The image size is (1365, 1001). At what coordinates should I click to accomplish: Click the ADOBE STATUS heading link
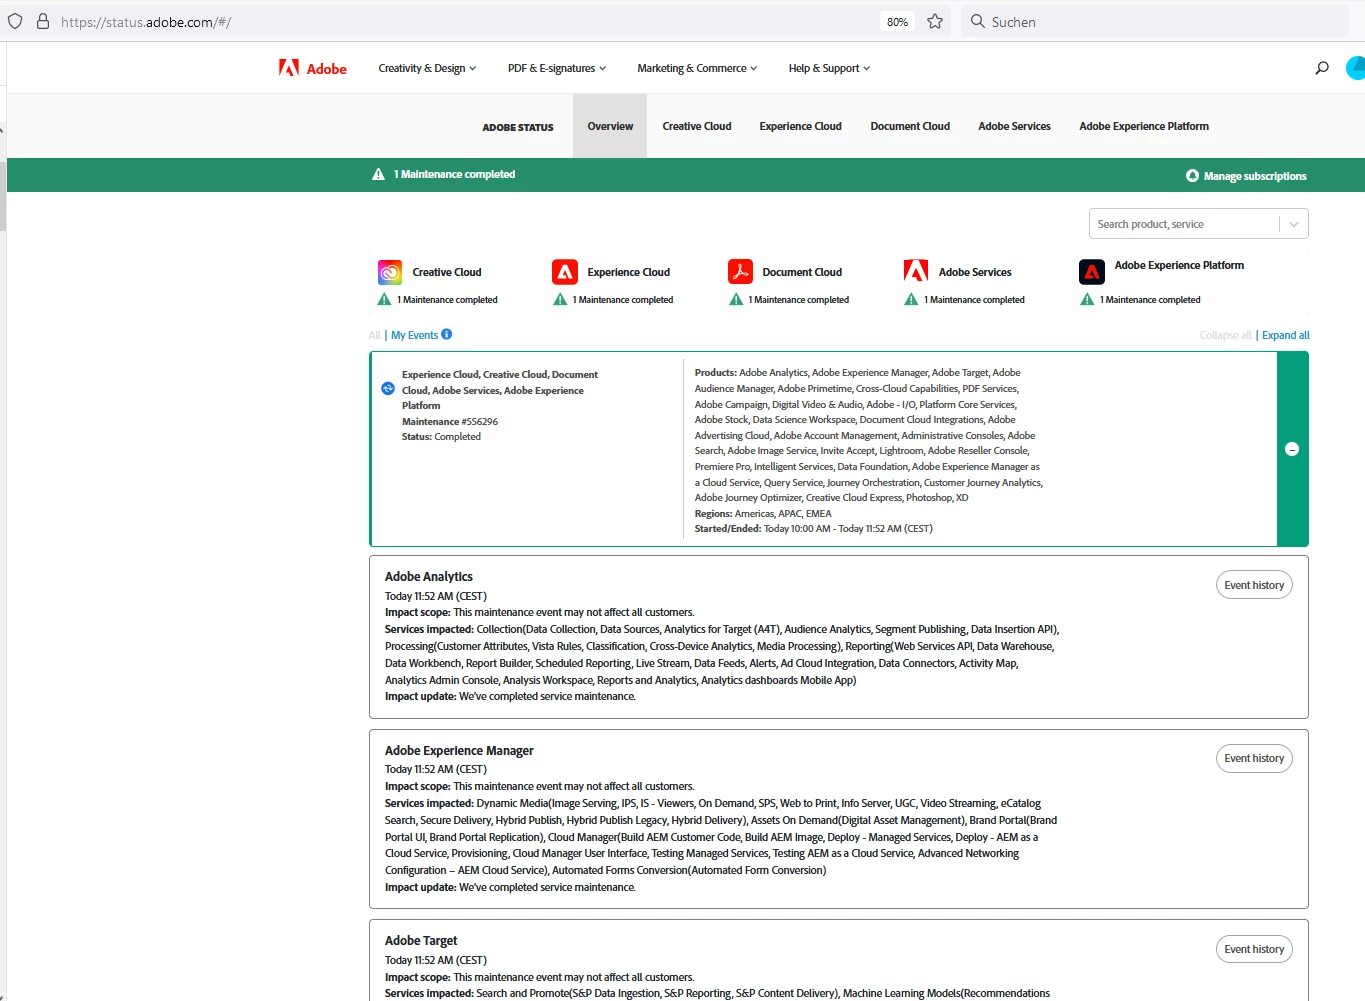pos(518,127)
